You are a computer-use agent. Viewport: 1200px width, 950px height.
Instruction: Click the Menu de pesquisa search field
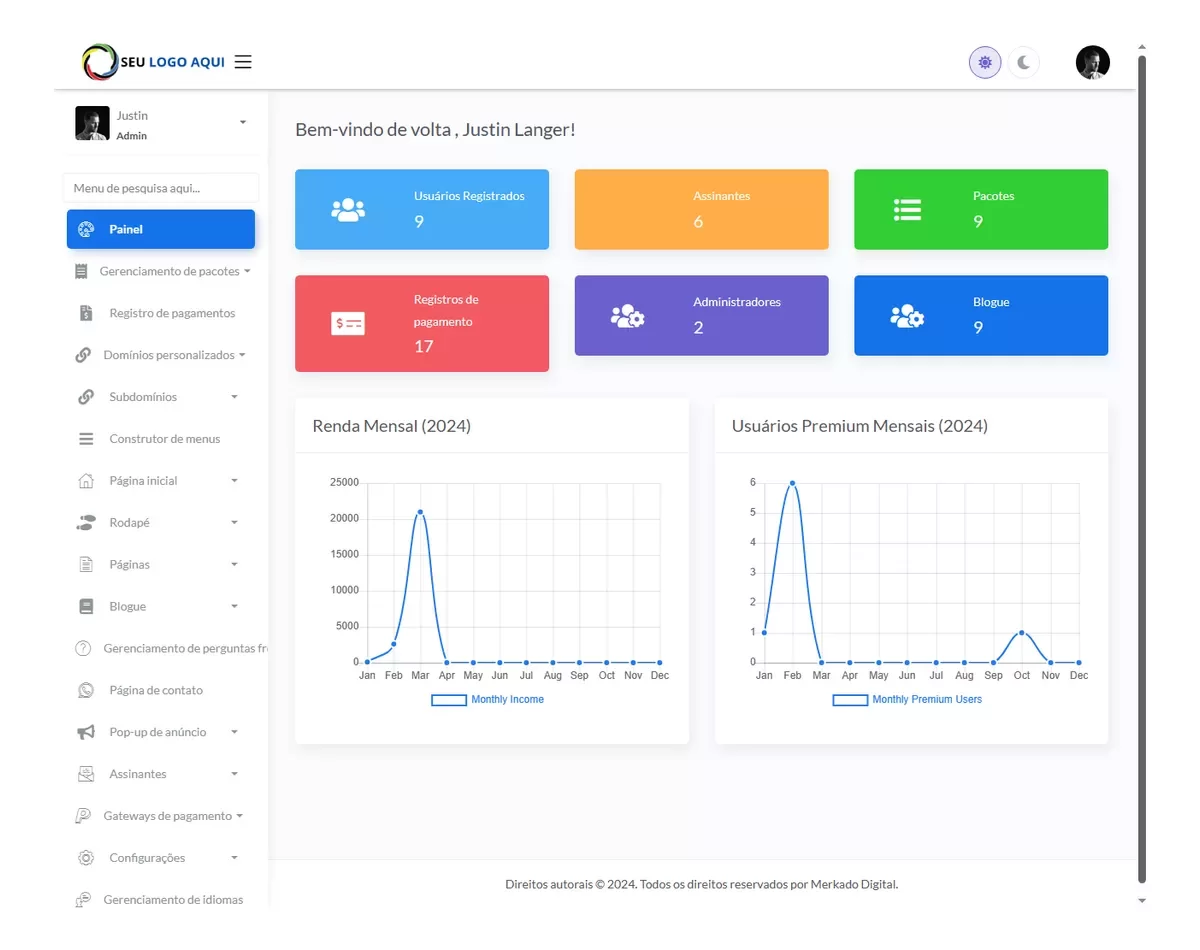click(161, 188)
